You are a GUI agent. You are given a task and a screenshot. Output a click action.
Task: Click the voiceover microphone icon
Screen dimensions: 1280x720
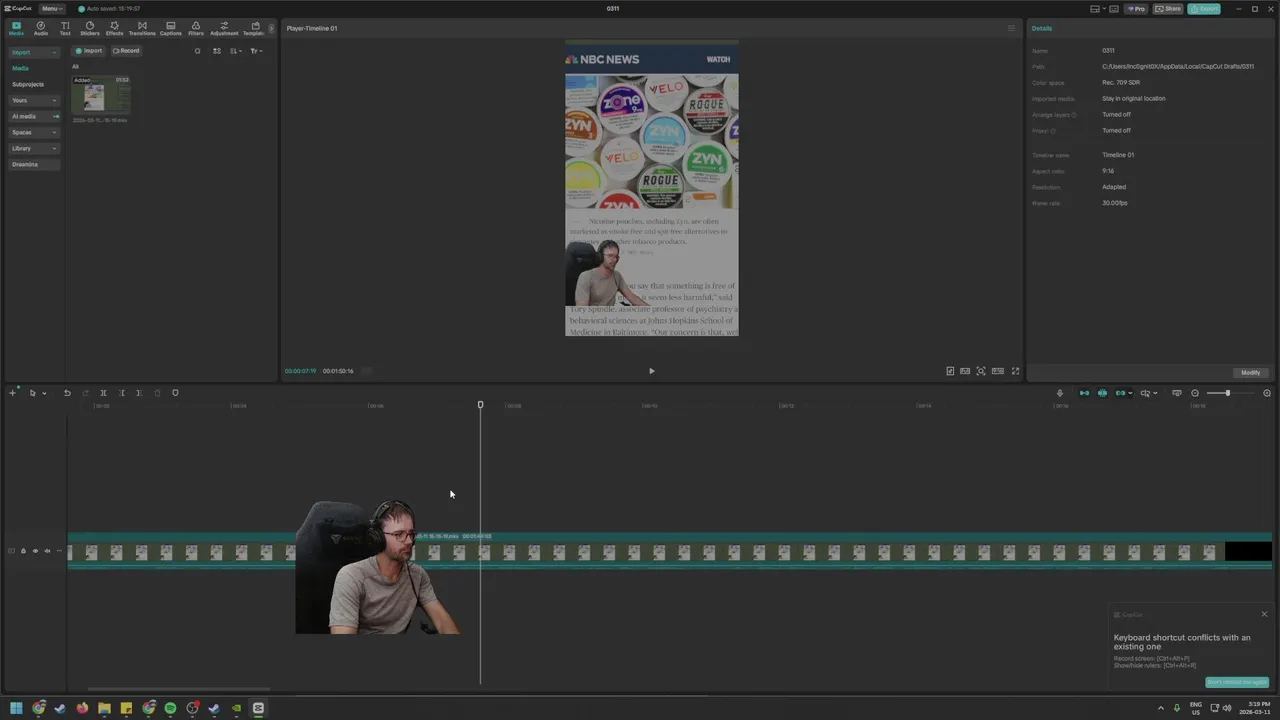point(1060,393)
